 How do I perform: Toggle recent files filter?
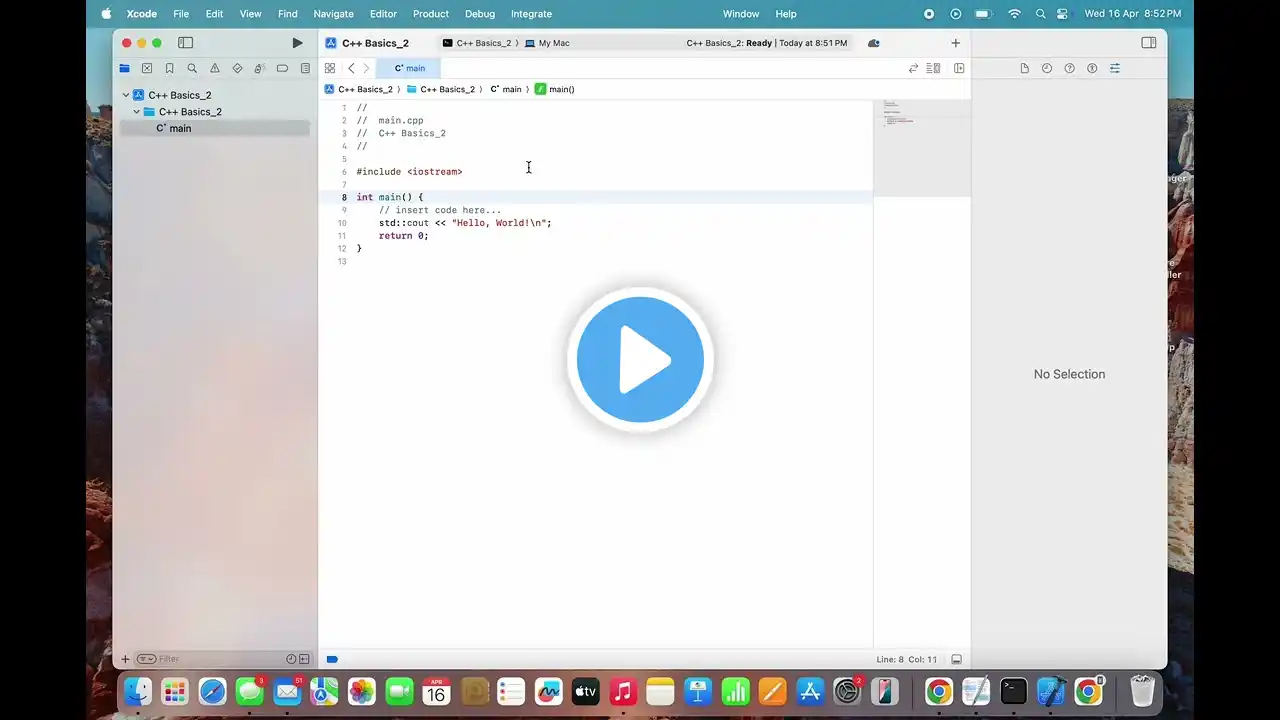click(x=291, y=659)
